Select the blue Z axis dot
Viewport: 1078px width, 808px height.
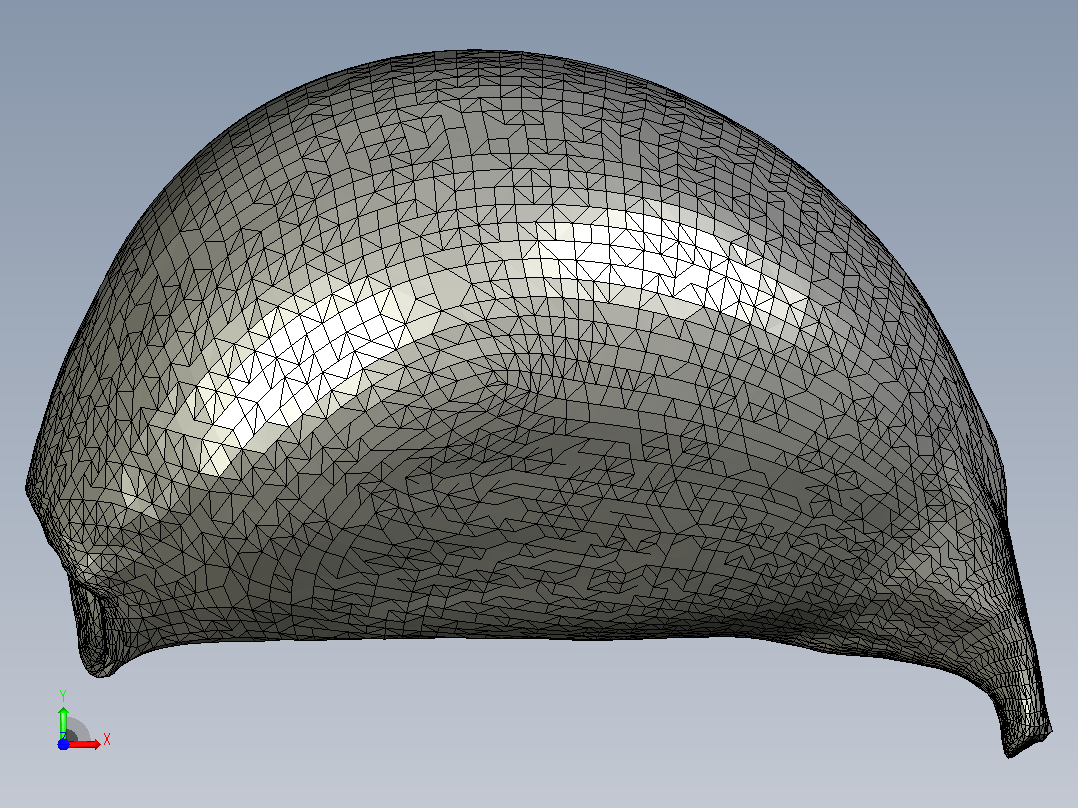[x=63, y=744]
